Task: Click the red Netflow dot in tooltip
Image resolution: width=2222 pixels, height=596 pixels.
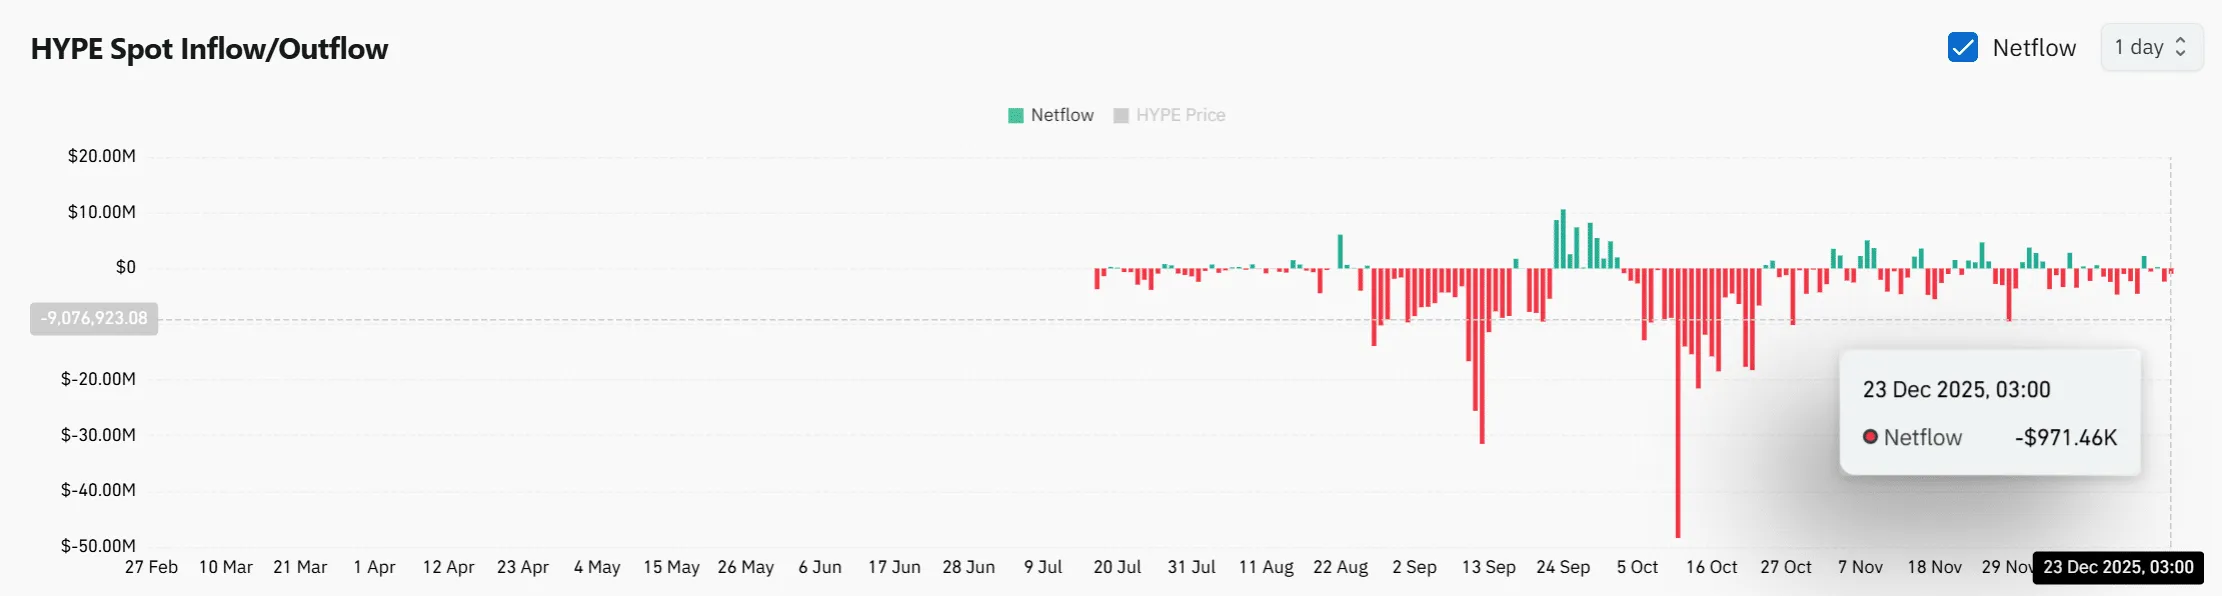Action: click(x=1871, y=437)
